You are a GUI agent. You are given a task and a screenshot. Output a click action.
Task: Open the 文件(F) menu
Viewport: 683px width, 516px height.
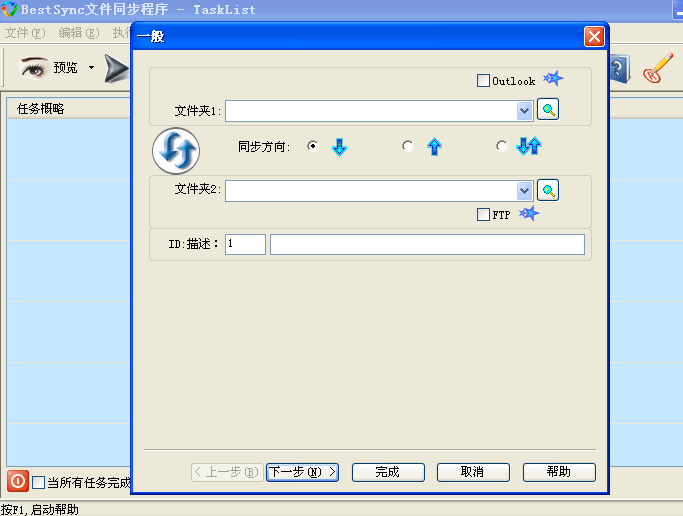pos(25,33)
